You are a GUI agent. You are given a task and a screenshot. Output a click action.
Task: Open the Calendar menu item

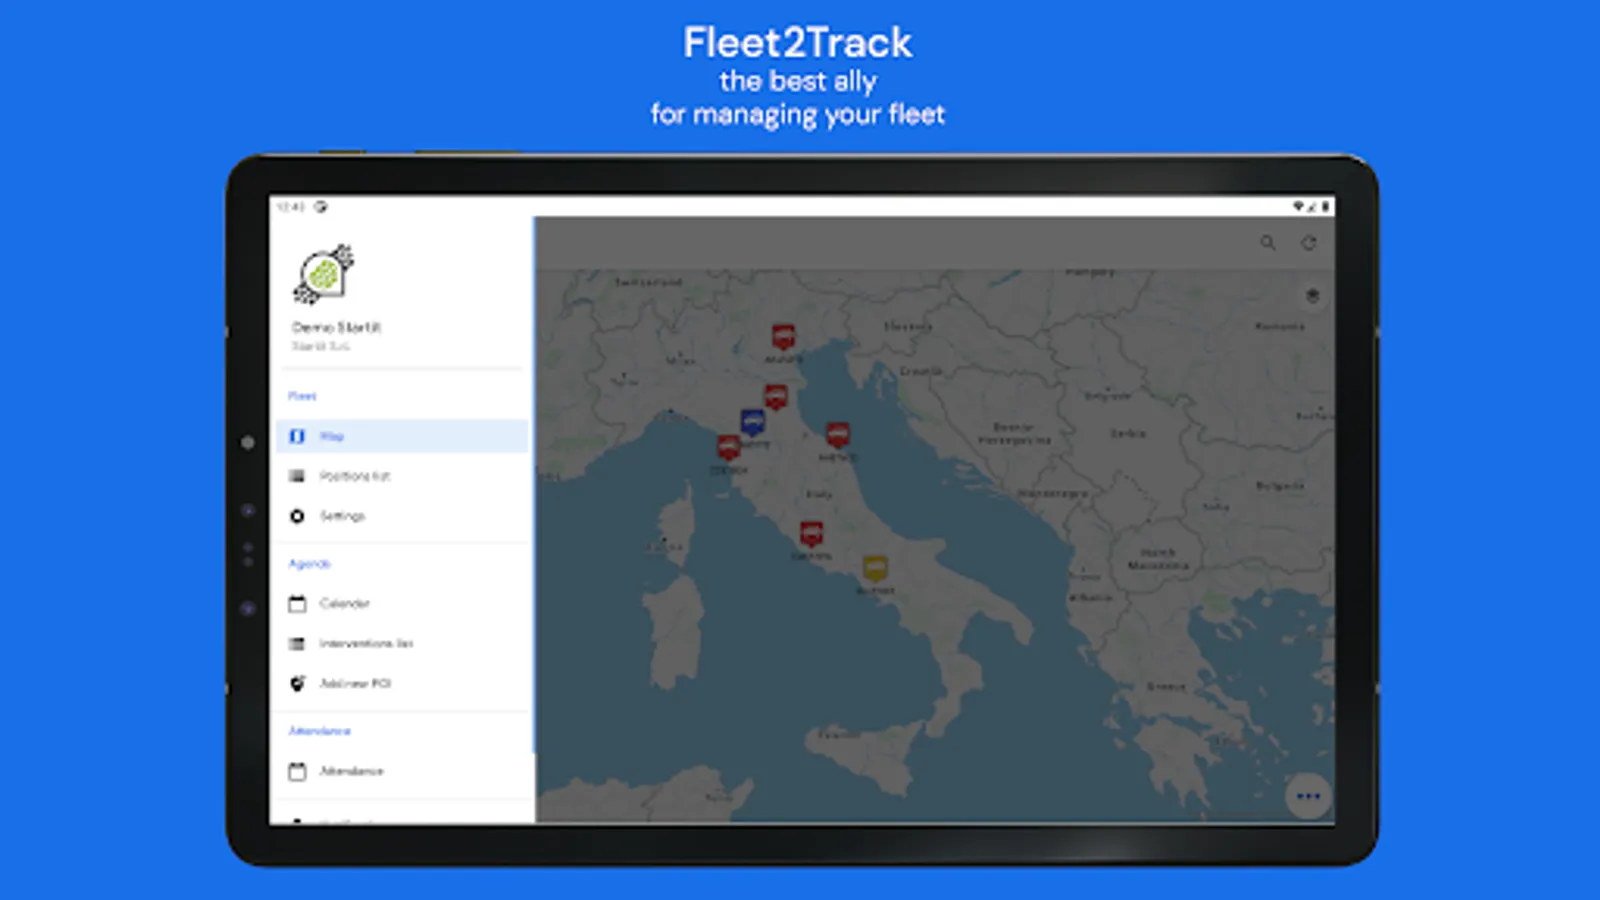coord(402,604)
